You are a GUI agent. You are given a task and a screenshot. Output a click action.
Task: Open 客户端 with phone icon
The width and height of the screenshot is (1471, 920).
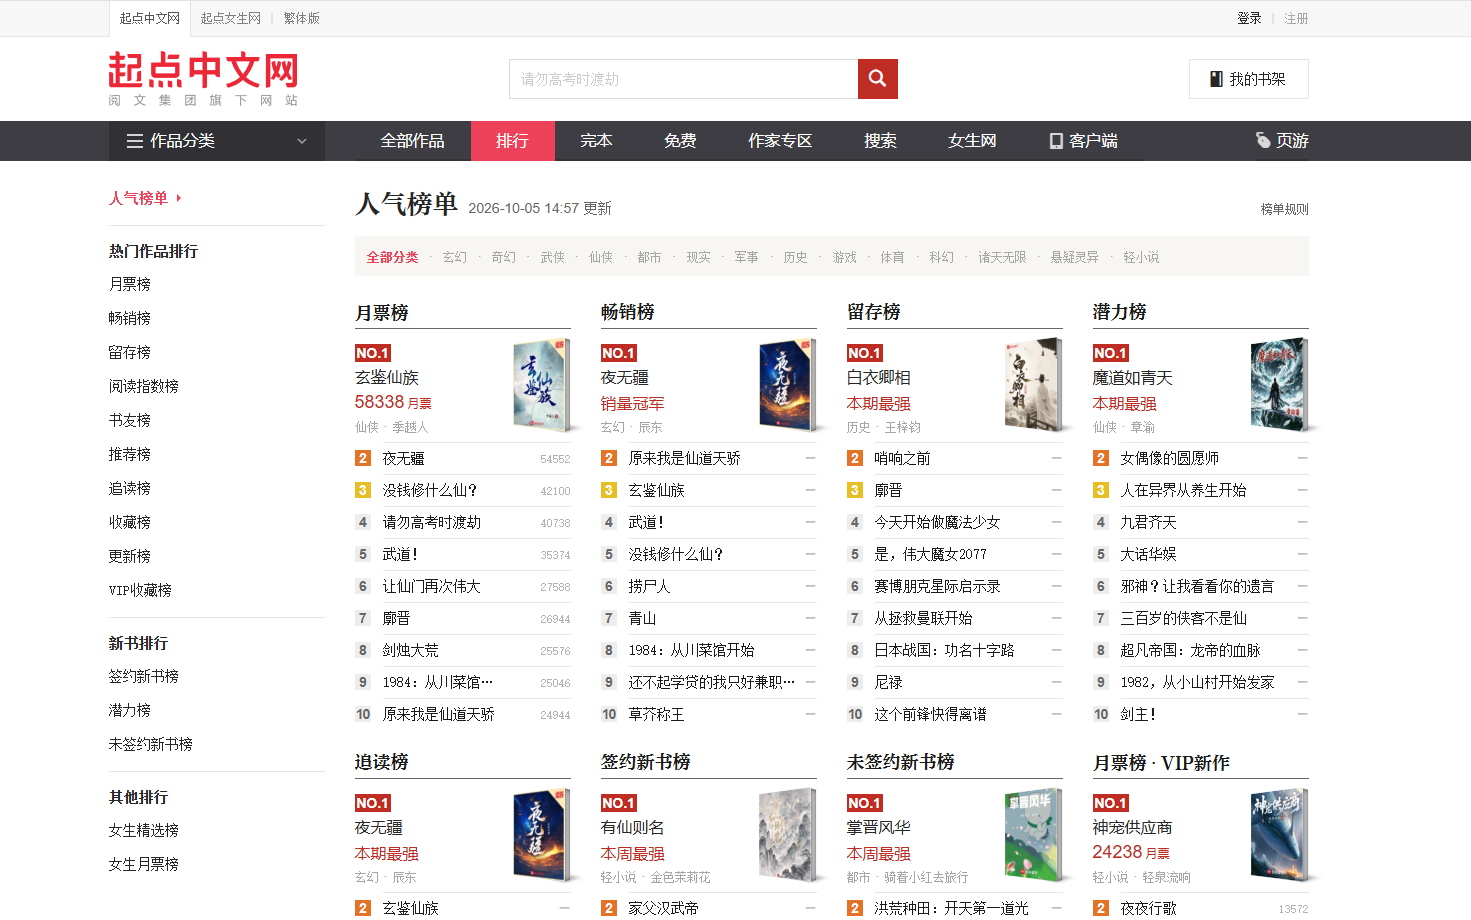(x=1083, y=141)
